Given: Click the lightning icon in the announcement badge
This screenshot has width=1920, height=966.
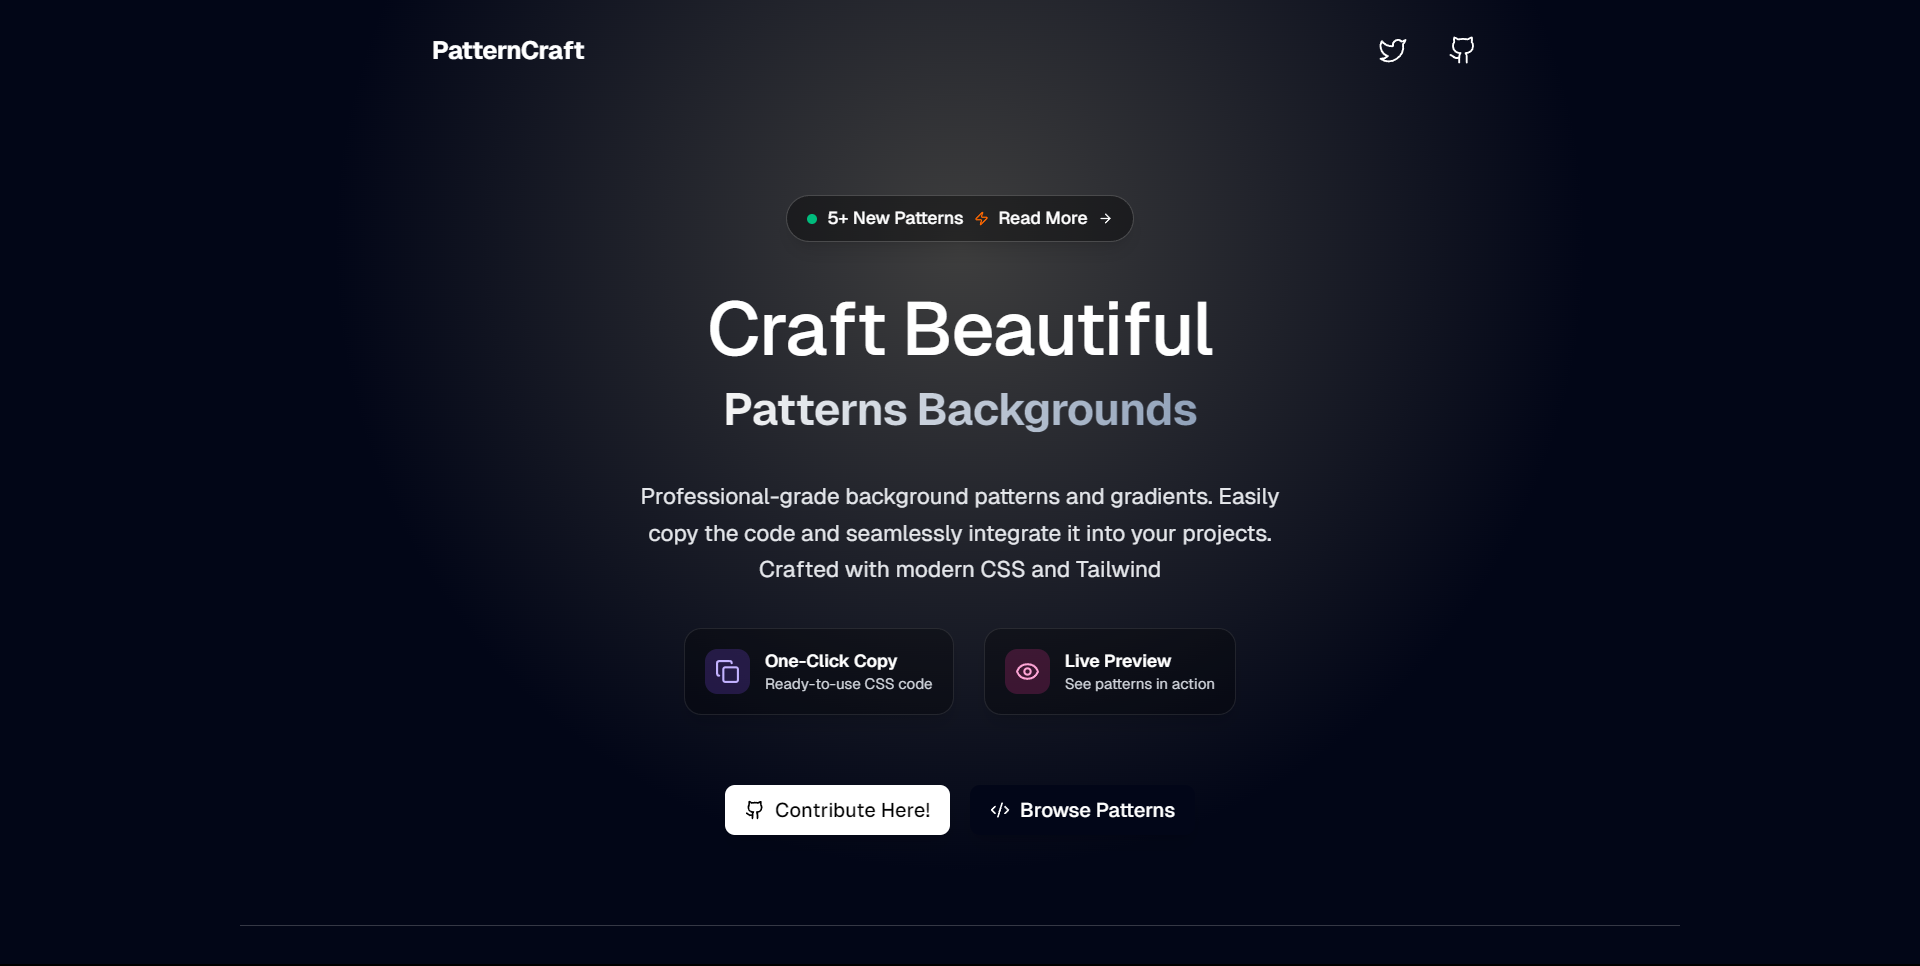Looking at the screenshot, I should 981,218.
